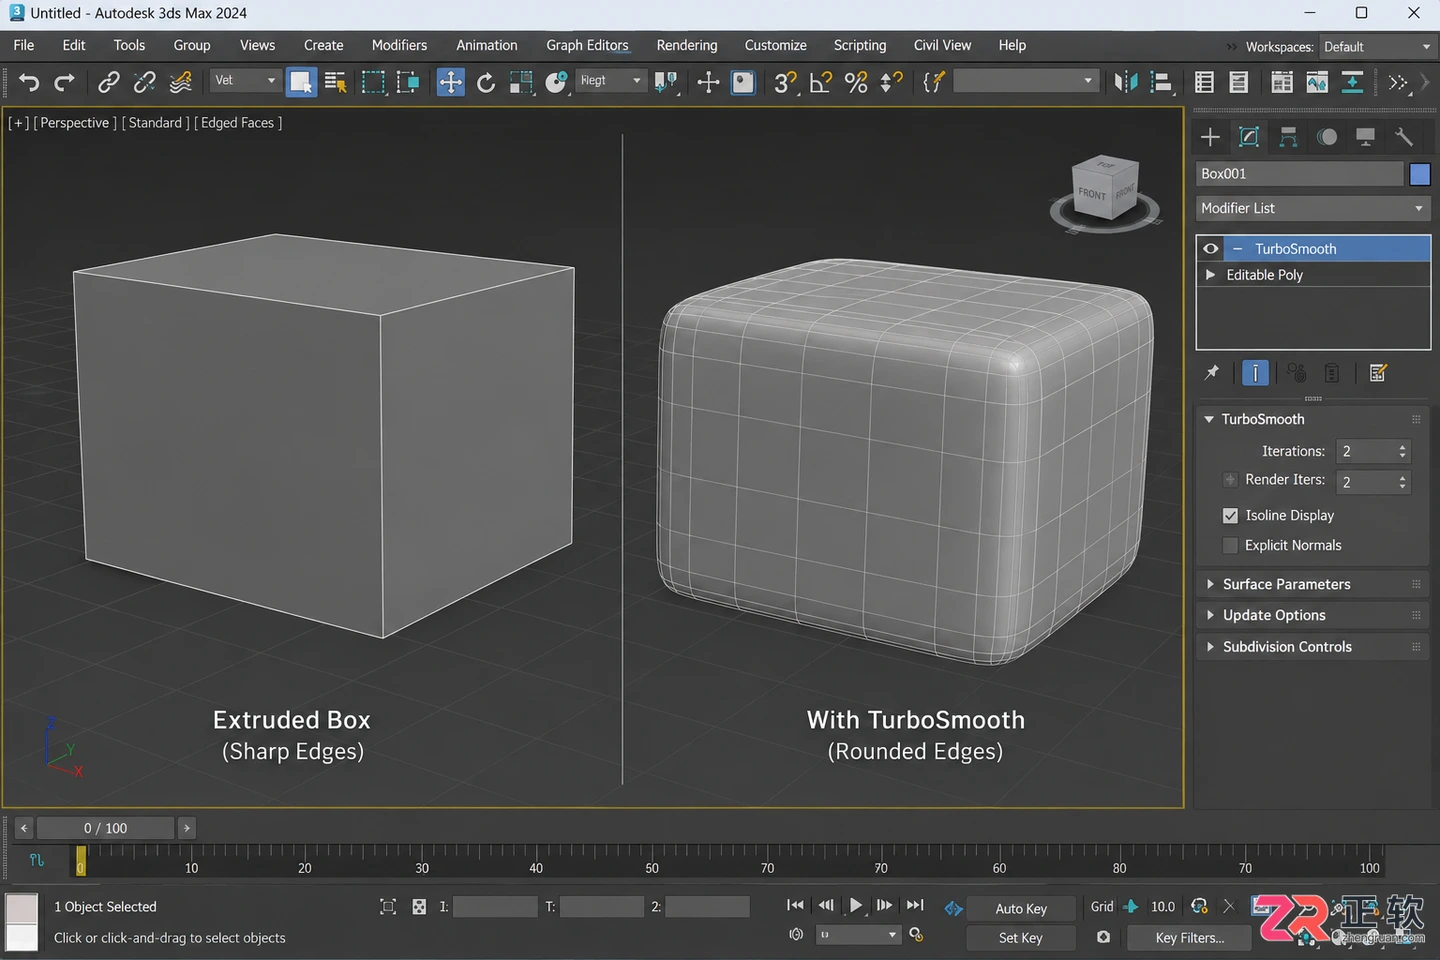Click the Play Animation button

(855, 906)
